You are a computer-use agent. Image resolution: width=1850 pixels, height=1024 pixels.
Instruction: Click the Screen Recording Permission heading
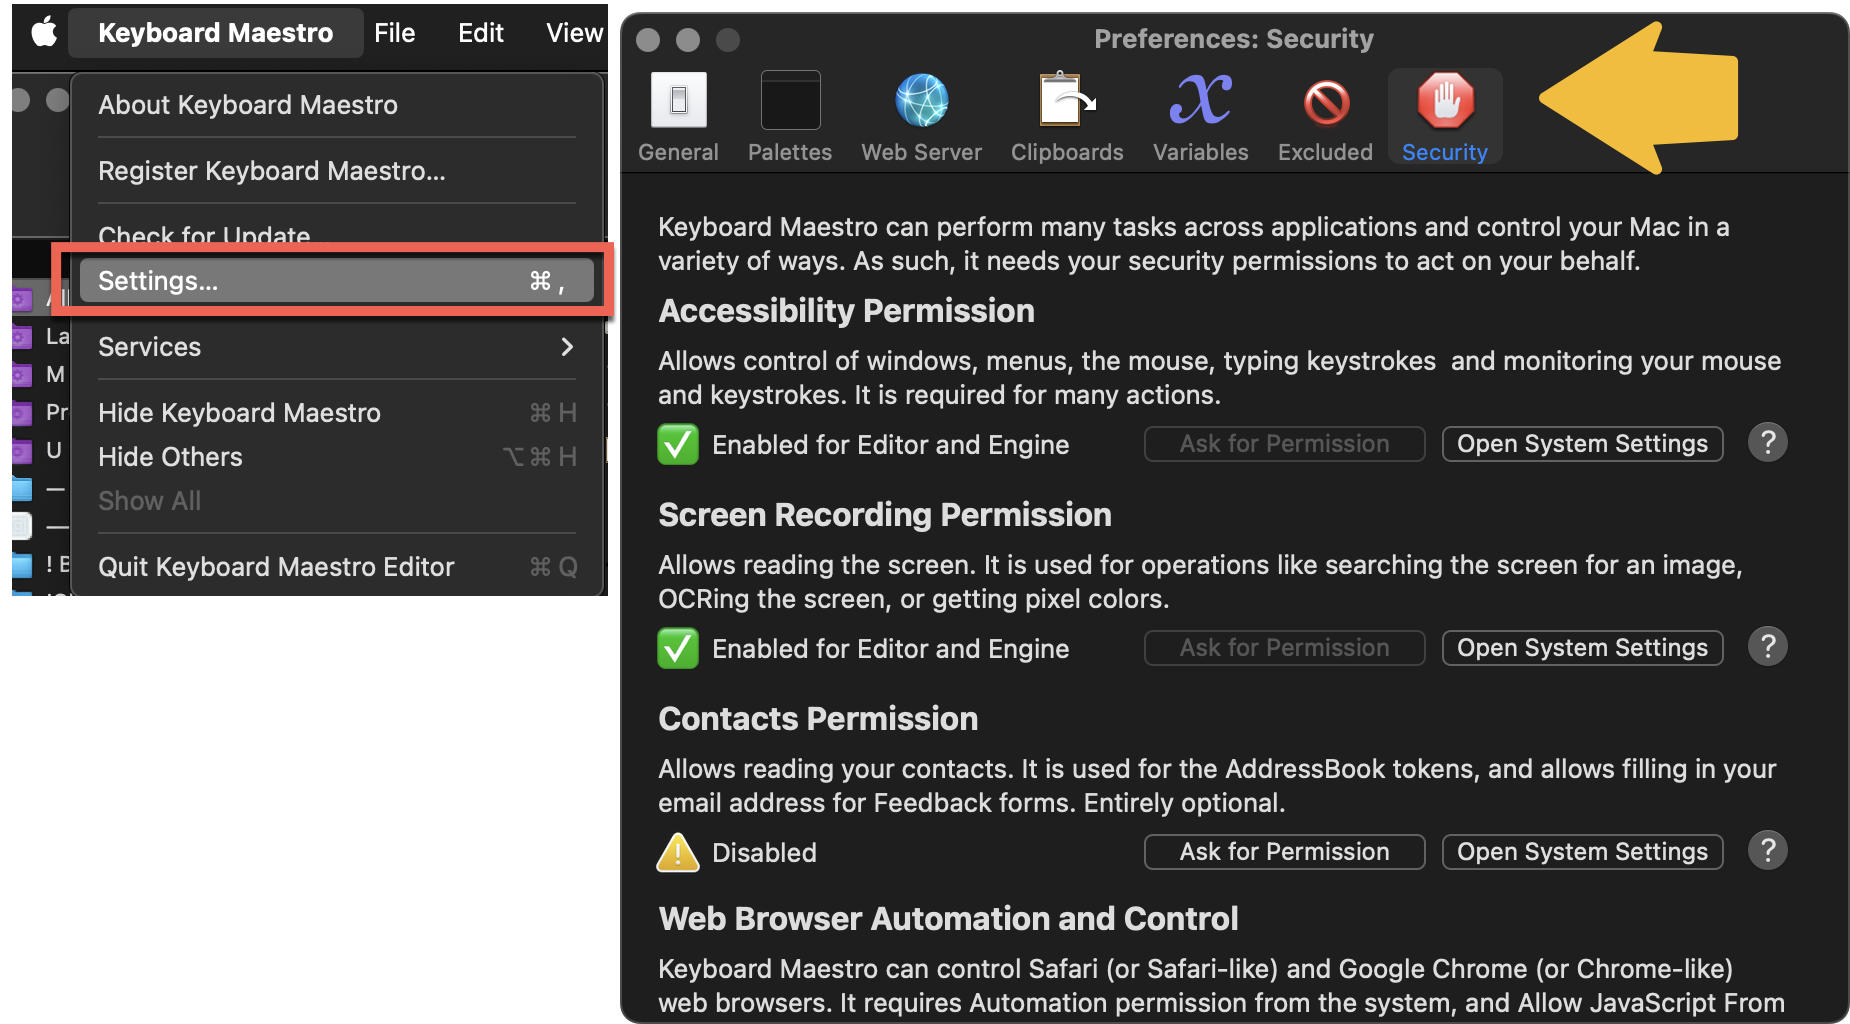[x=885, y=515]
